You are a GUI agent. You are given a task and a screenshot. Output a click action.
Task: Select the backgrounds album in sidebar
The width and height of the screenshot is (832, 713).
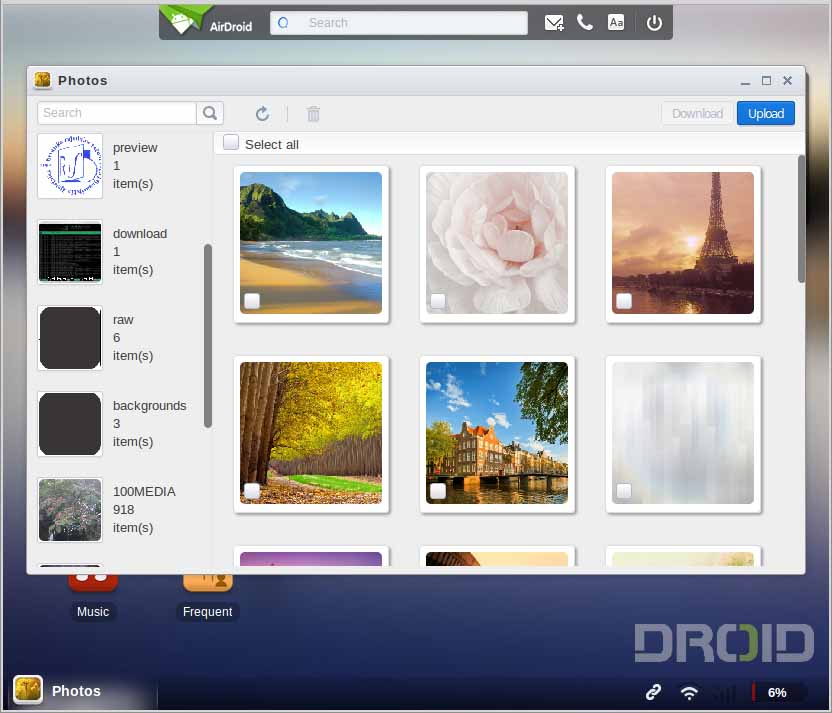(x=70, y=423)
